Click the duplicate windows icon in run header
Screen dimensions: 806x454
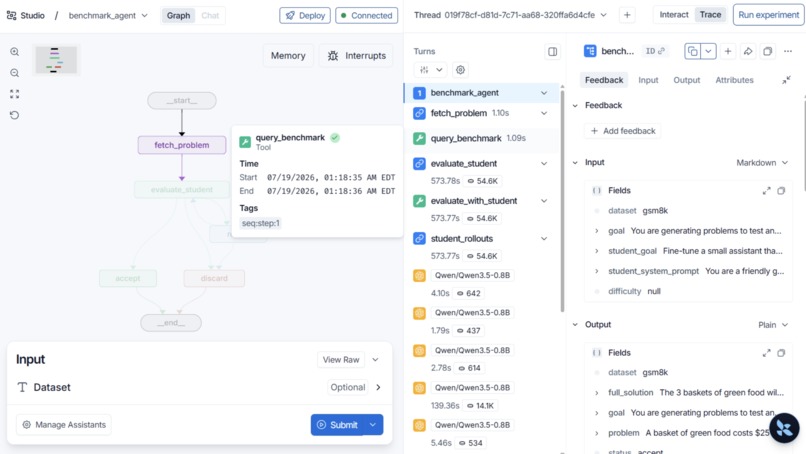[767, 51]
